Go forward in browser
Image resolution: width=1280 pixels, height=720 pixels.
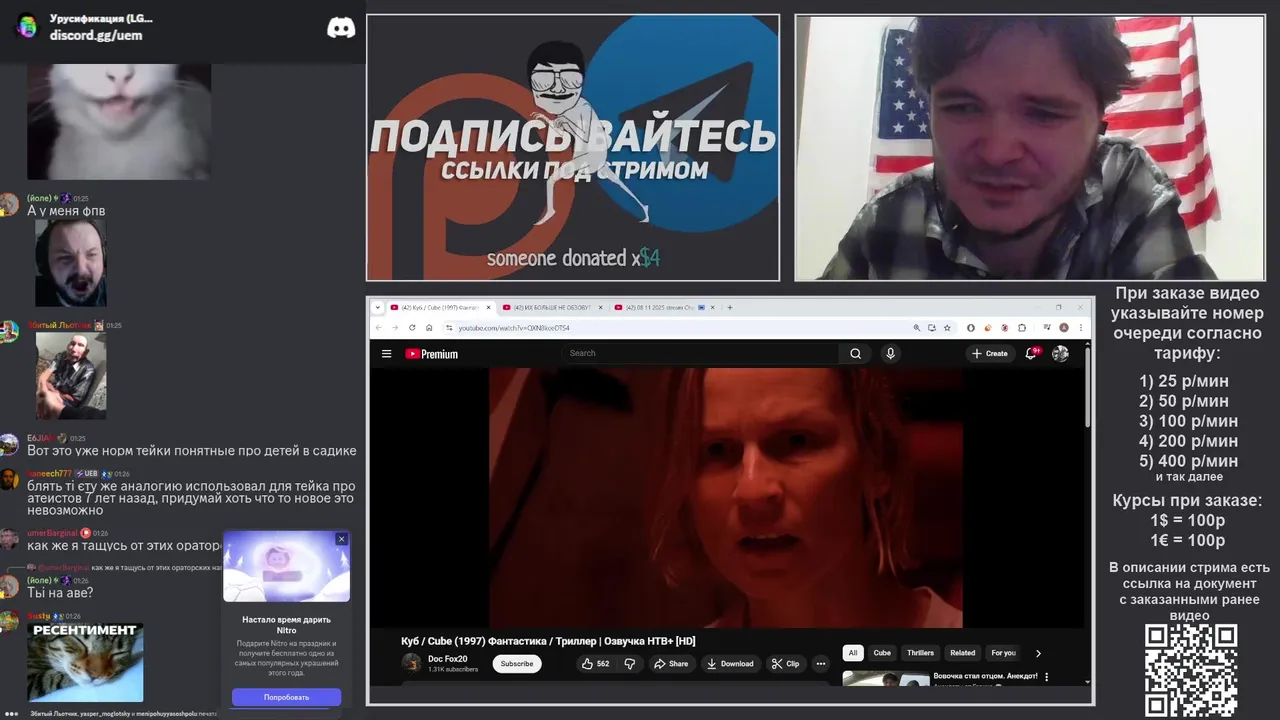(x=395, y=328)
